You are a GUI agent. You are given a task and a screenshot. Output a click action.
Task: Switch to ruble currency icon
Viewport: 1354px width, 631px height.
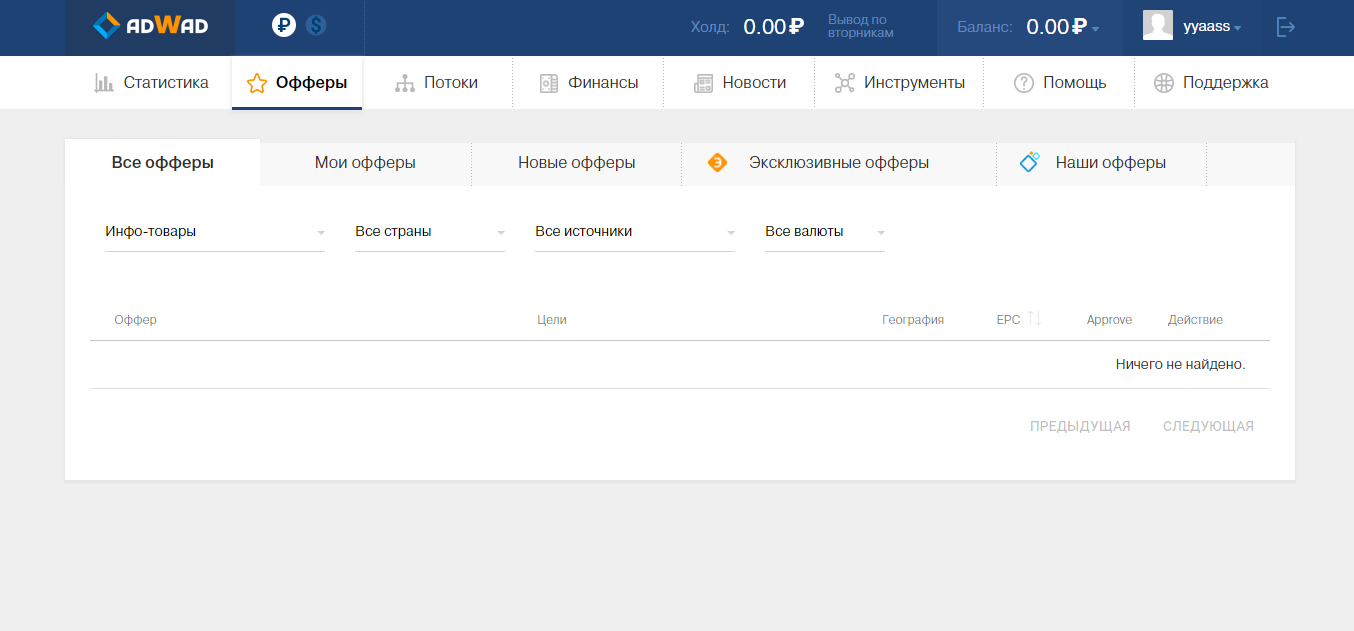284,26
